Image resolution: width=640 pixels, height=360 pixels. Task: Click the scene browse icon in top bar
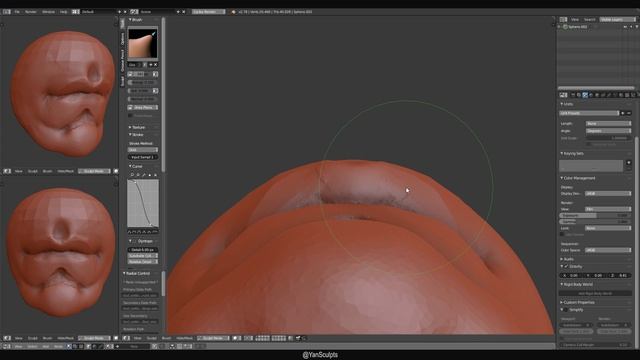[x=134, y=12]
